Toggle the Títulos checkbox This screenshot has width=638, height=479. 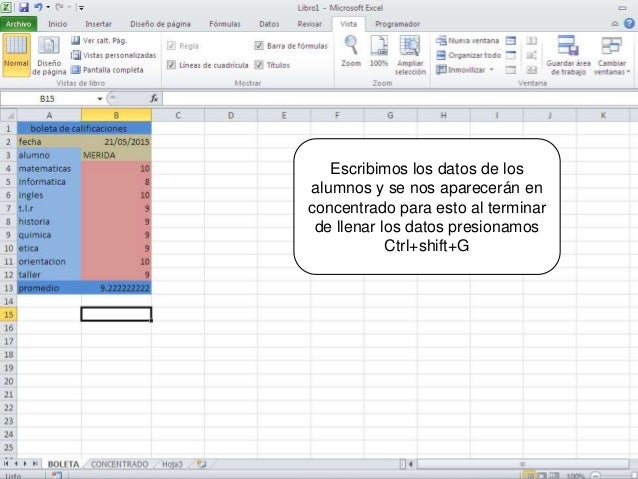259,65
